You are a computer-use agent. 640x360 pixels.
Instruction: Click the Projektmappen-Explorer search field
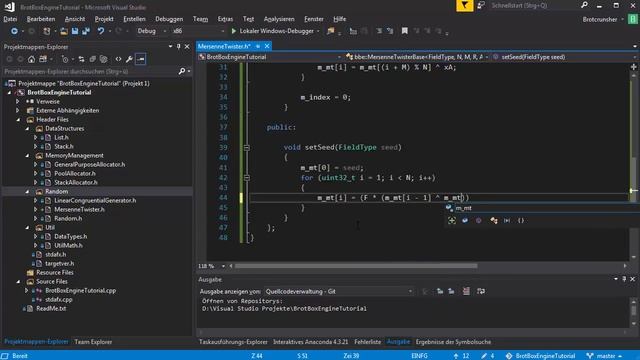pyautogui.click(x=90, y=71)
